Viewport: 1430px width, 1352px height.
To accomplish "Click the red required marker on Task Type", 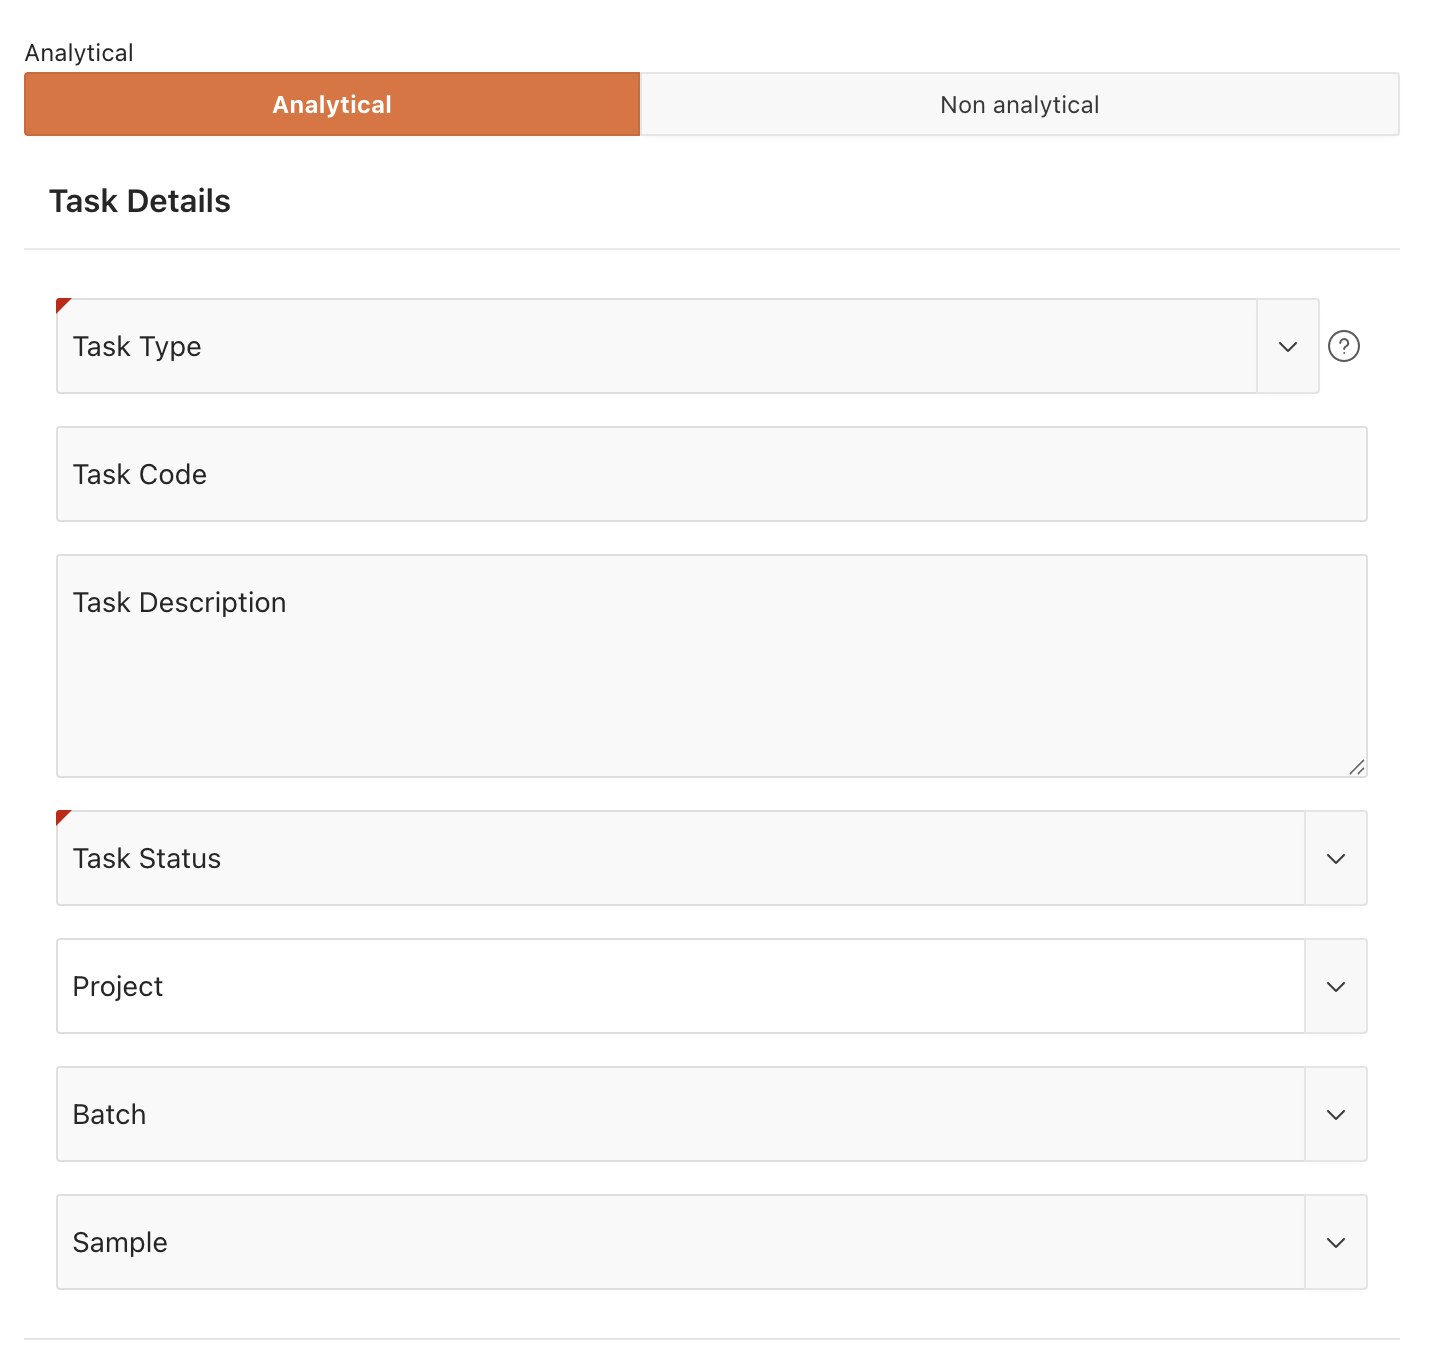I will click(62, 304).
